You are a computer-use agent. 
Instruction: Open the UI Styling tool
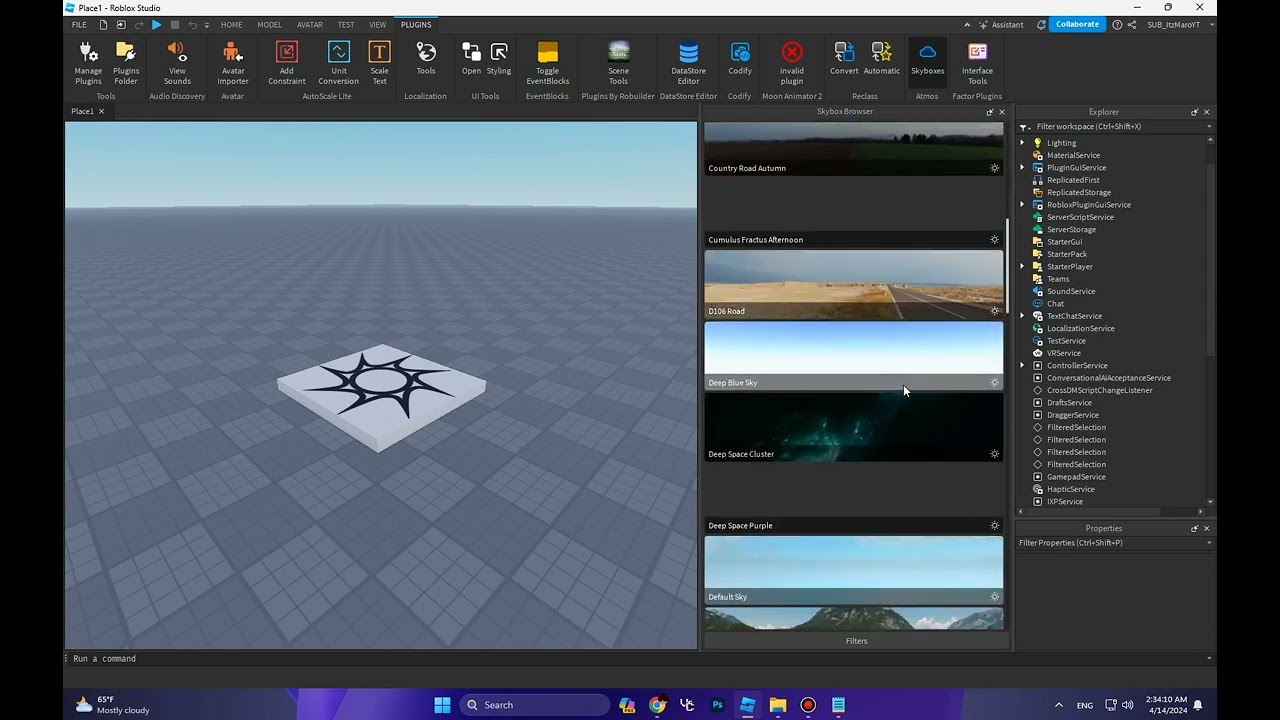[x=499, y=58]
